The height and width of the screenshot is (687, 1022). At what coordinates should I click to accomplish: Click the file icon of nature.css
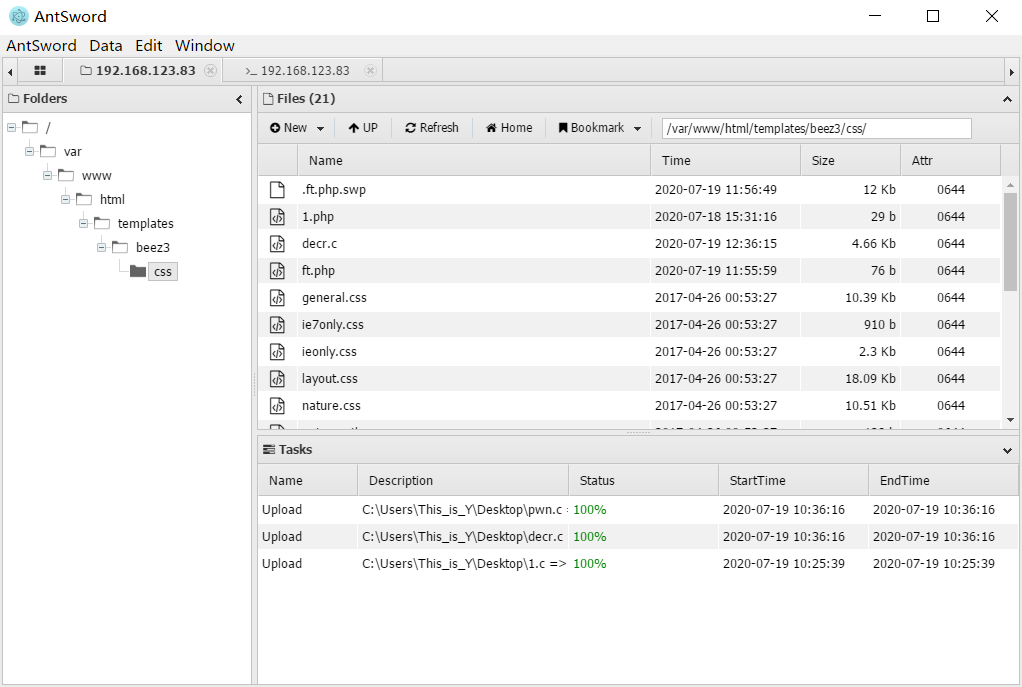pyautogui.click(x=277, y=405)
